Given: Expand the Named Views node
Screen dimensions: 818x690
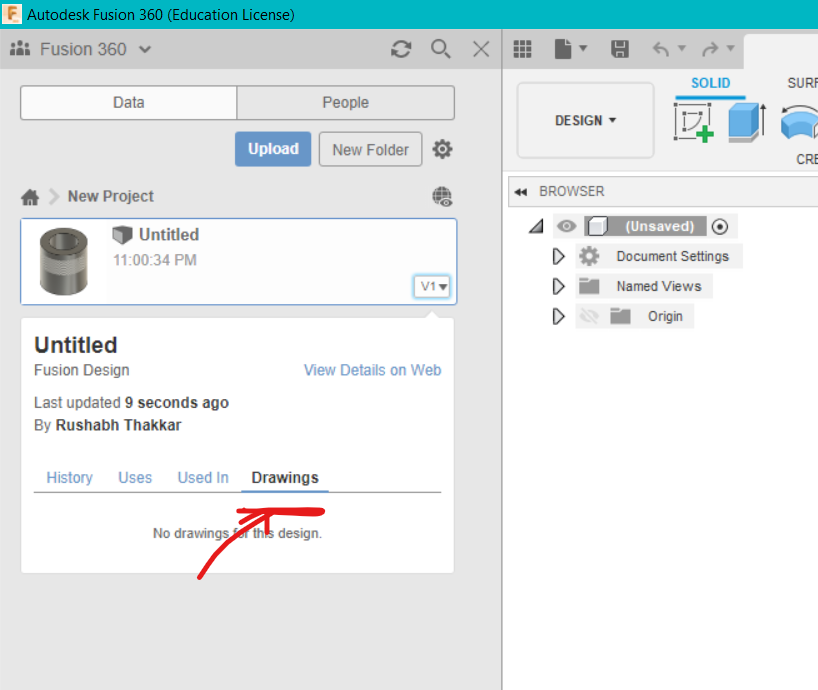Looking at the screenshot, I should pyautogui.click(x=558, y=286).
